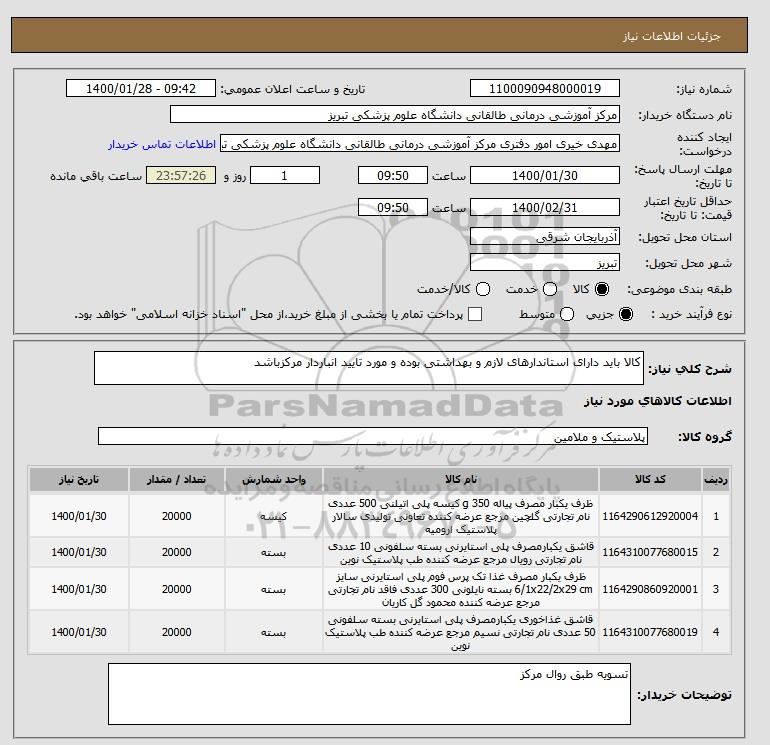Click product code 1164310077680015
This screenshot has width=770, height=745.
(650, 552)
